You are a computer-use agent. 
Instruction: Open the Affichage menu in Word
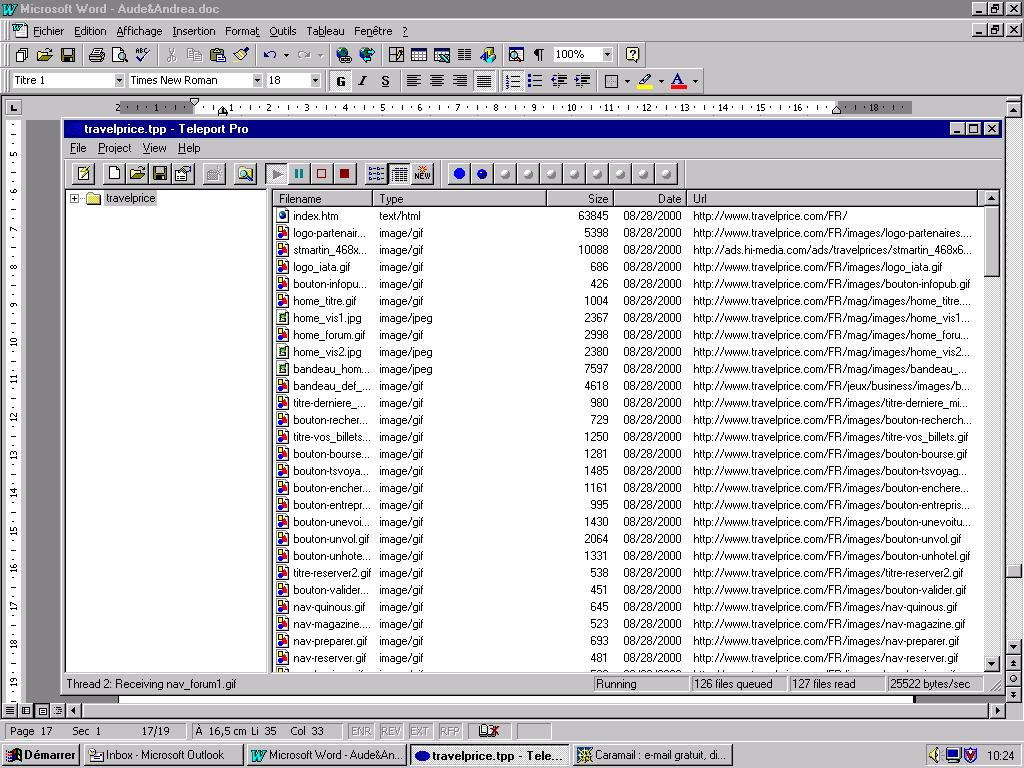(139, 31)
